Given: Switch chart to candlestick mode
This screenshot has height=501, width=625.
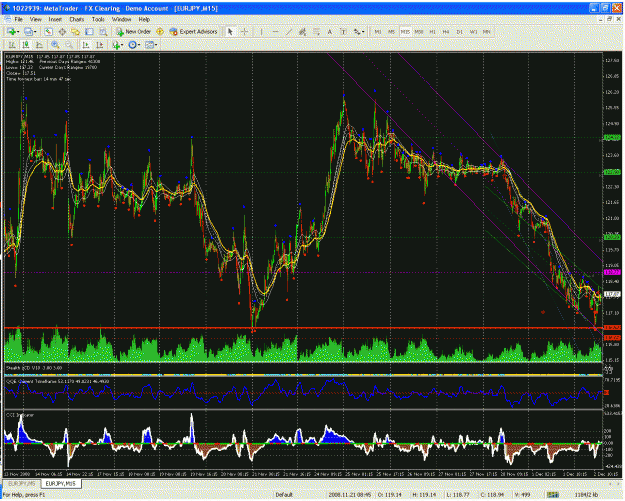Looking at the screenshot, I should pyautogui.click(x=26, y=45).
